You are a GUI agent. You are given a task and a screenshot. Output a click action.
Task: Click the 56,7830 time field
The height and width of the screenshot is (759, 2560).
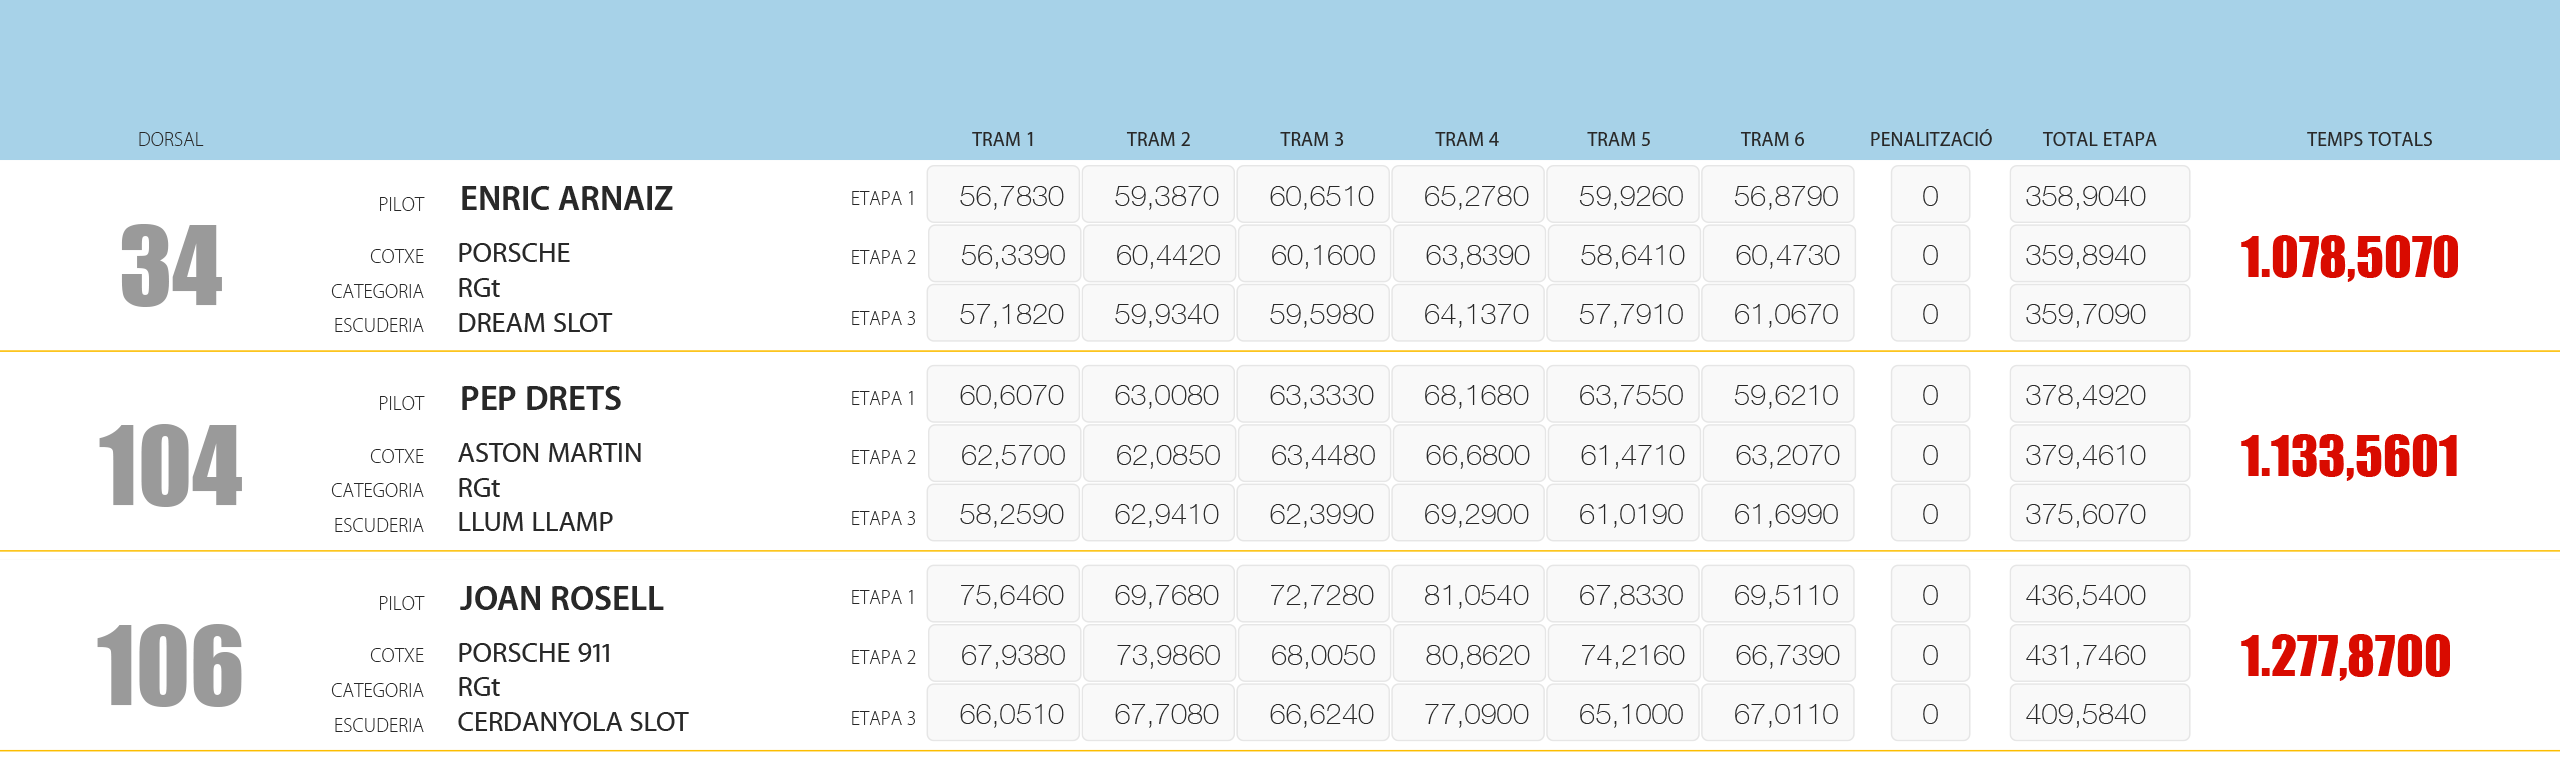coord(1004,196)
